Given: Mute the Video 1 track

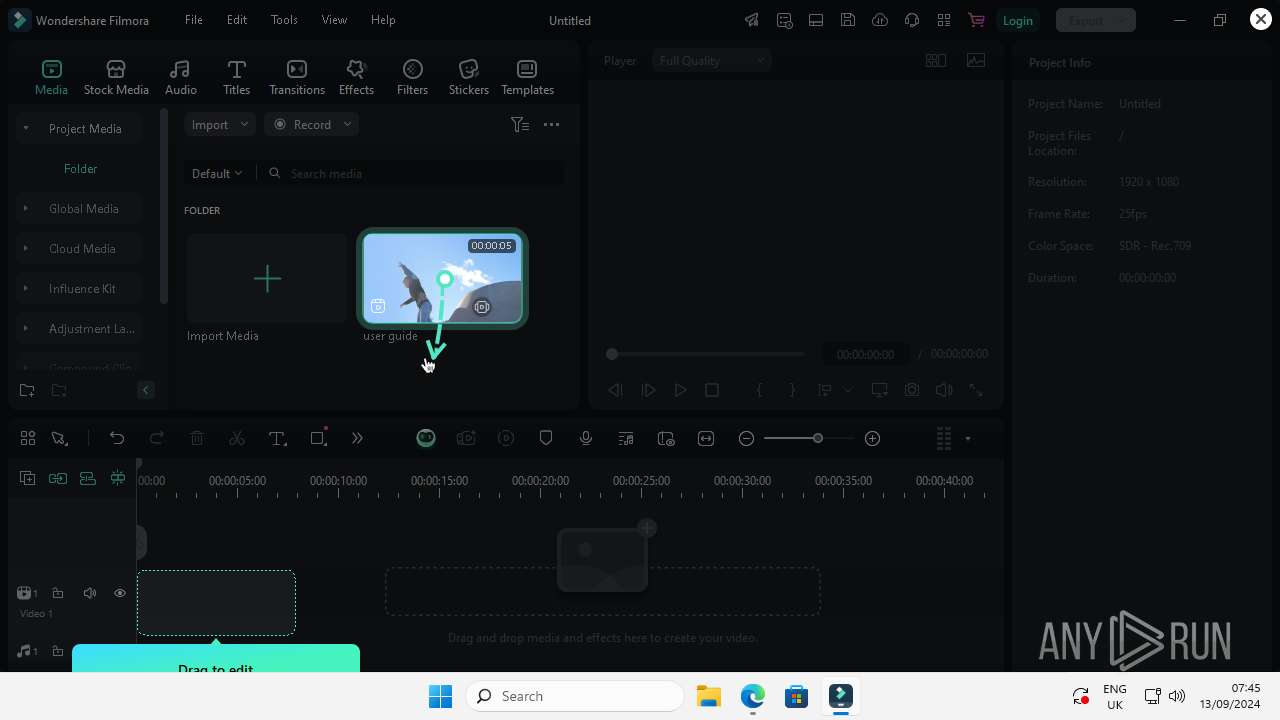Looking at the screenshot, I should click(x=89, y=593).
